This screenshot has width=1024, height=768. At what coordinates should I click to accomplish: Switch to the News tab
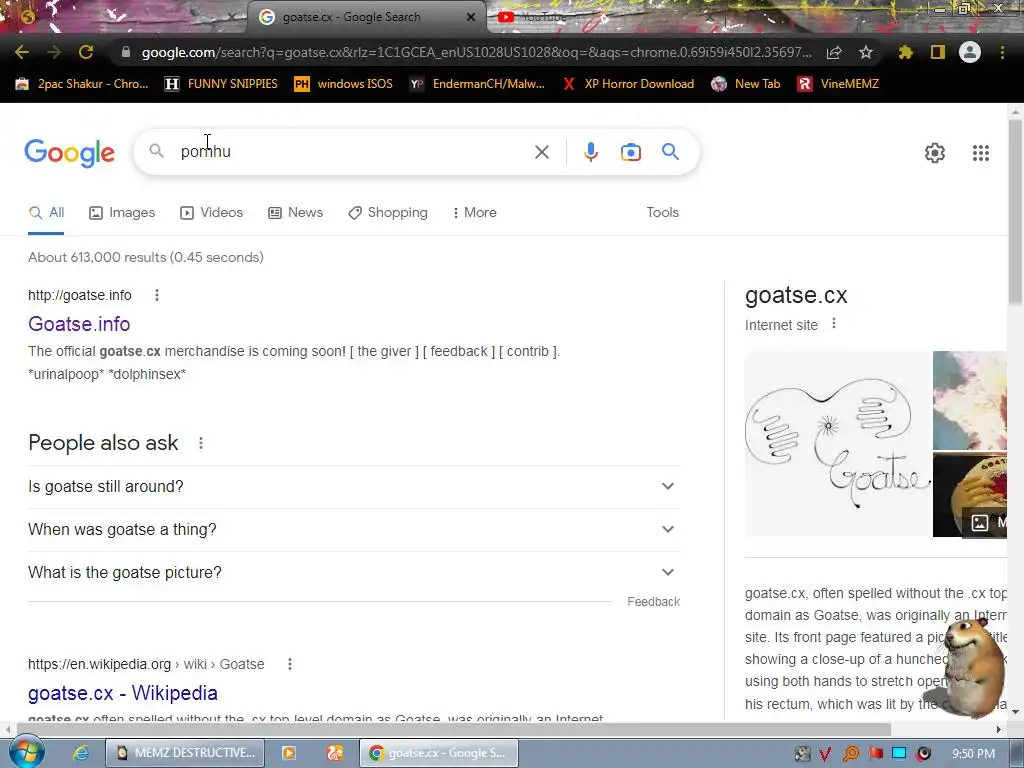[296, 213]
